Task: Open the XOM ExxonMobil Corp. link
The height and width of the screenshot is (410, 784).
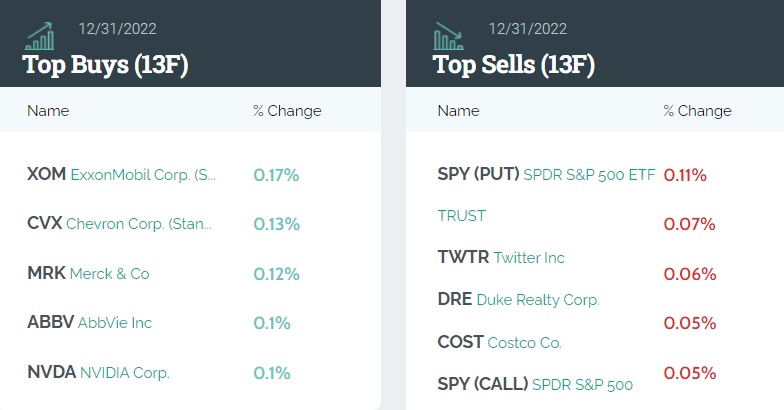Action: tap(122, 175)
